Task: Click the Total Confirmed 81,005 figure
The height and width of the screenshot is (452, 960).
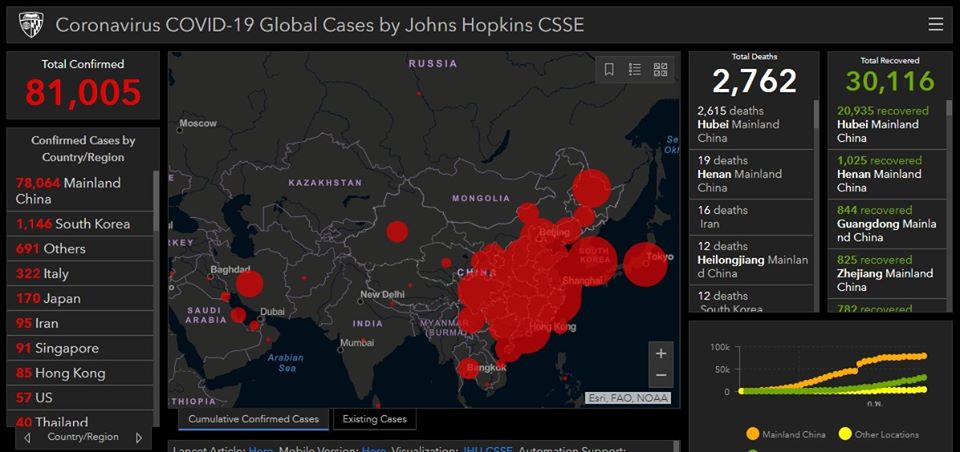Action: [x=83, y=93]
